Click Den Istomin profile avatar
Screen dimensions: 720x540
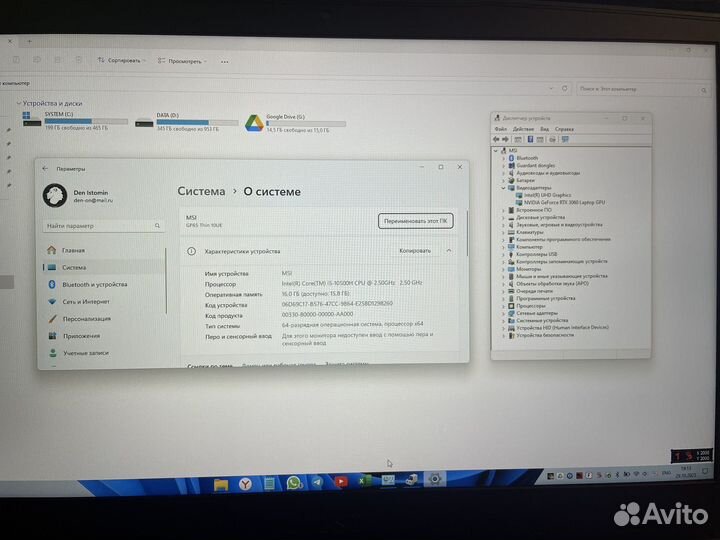click(55, 195)
